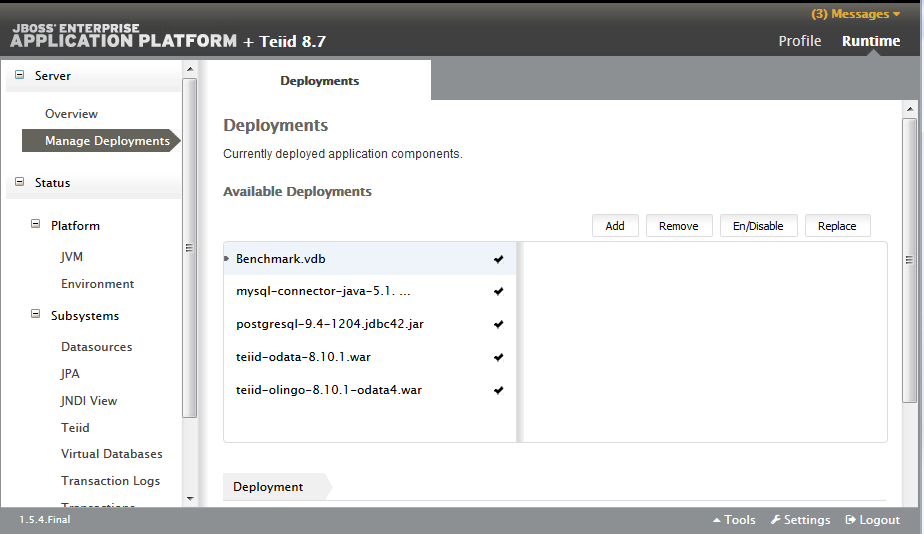
Task: Open Transaction Logs
Action: 110,481
